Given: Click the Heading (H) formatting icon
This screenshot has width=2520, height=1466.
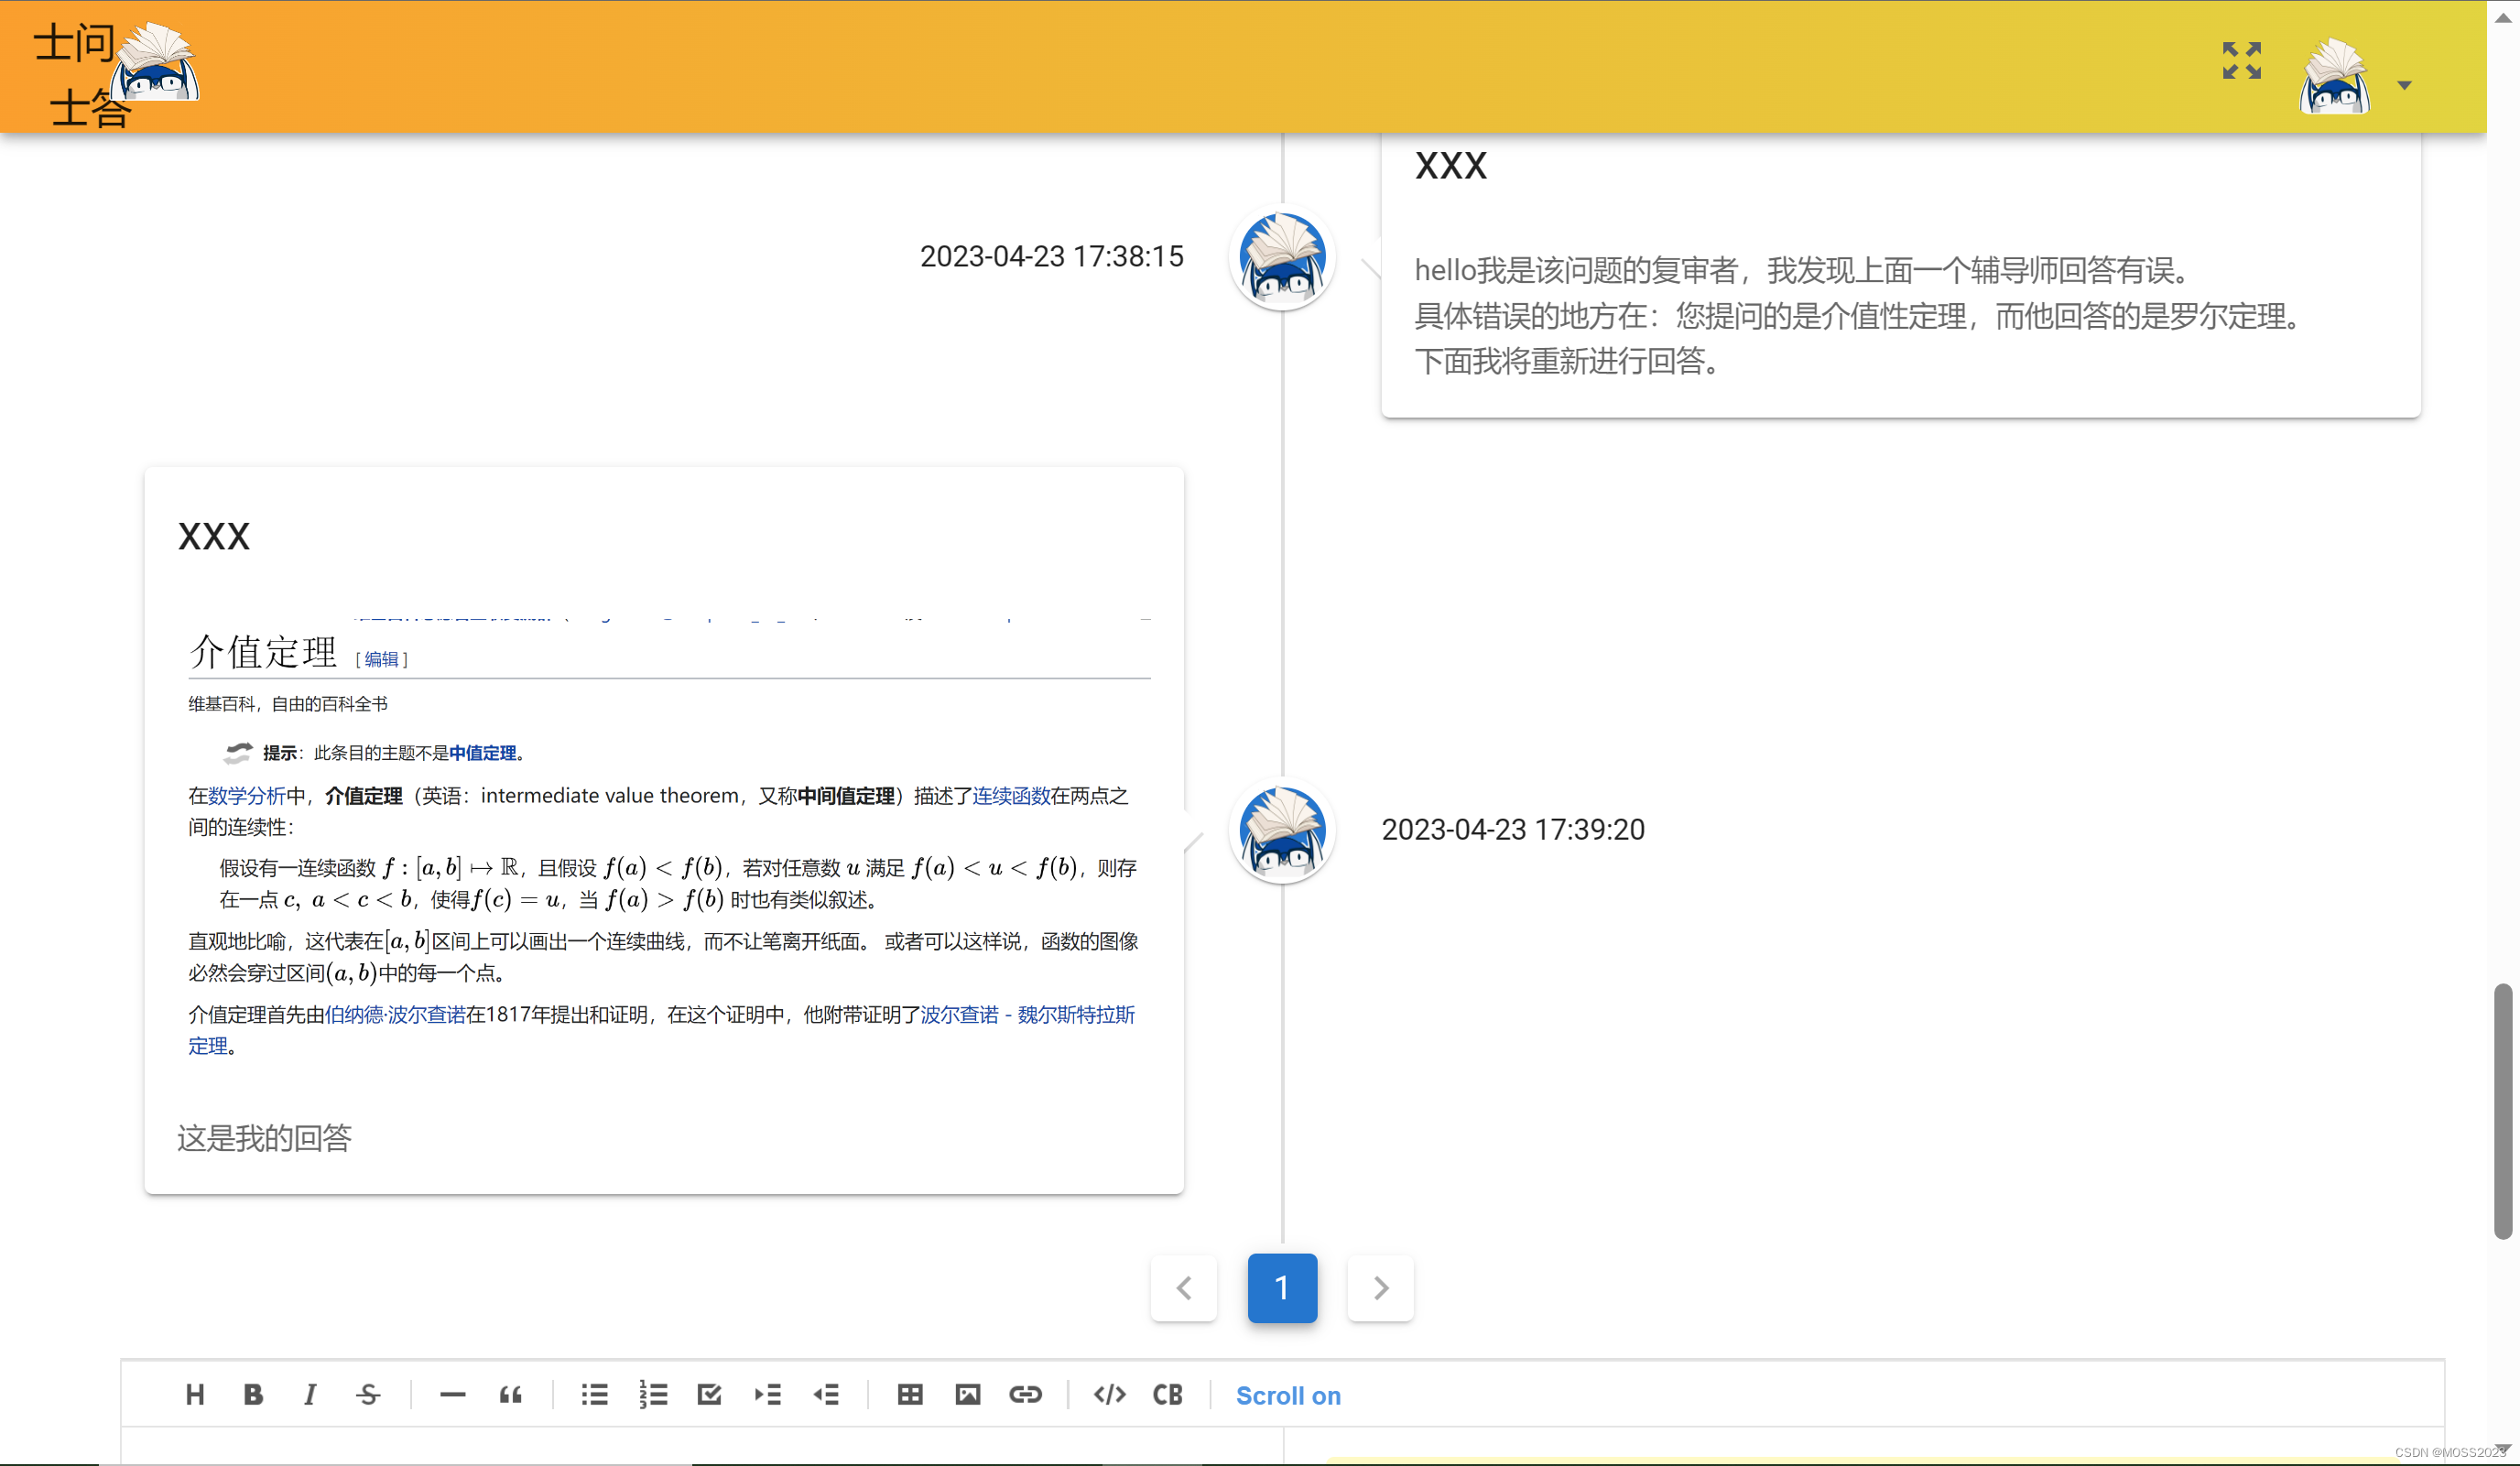Looking at the screenshot, I should tap(195, 1395).
